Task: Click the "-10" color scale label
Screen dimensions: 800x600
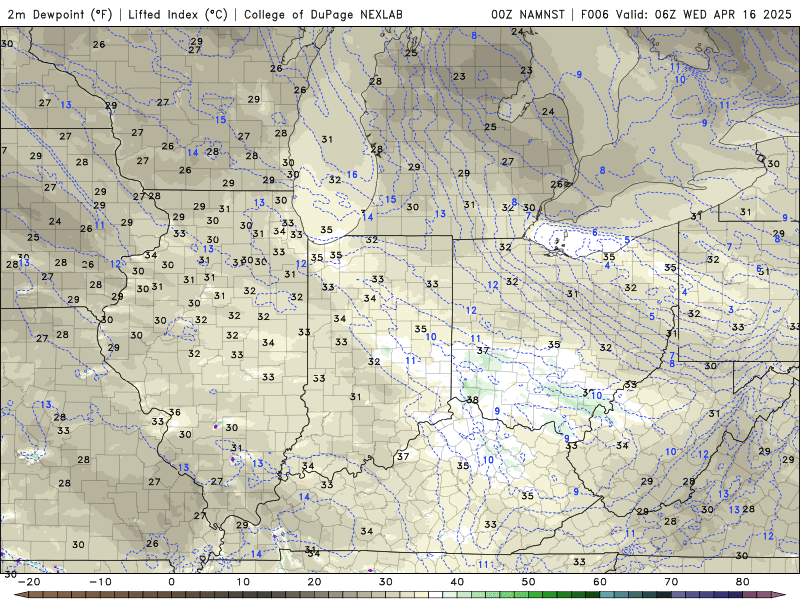Action: click(100, 582)
